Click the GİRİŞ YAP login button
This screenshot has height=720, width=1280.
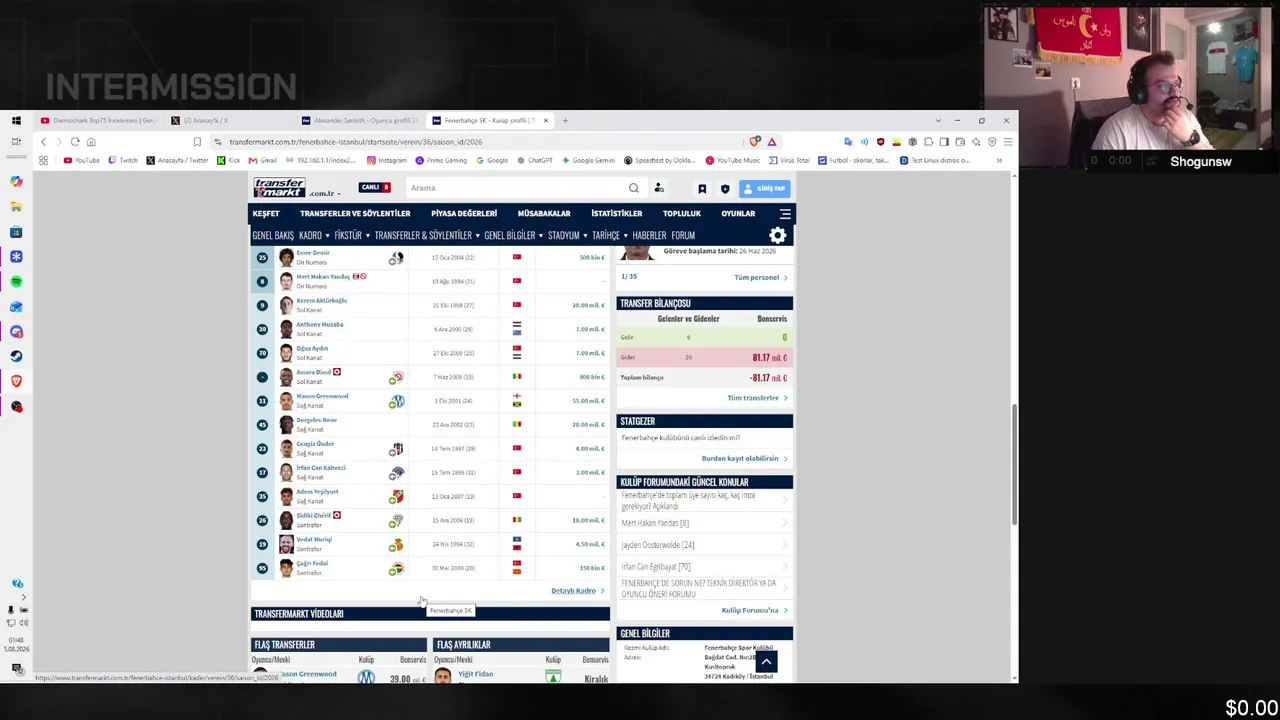point(765,188)
